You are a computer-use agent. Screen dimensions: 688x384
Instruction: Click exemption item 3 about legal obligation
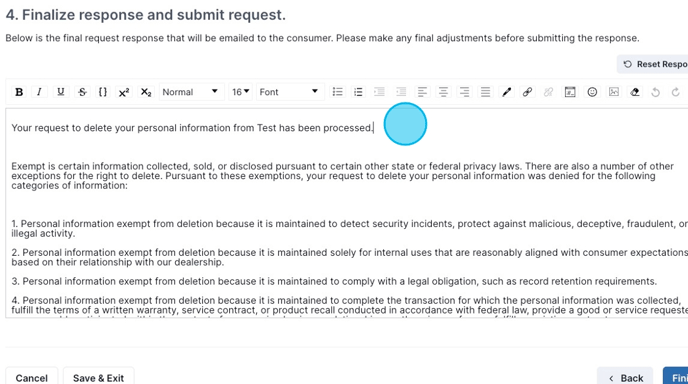(334, 281)
